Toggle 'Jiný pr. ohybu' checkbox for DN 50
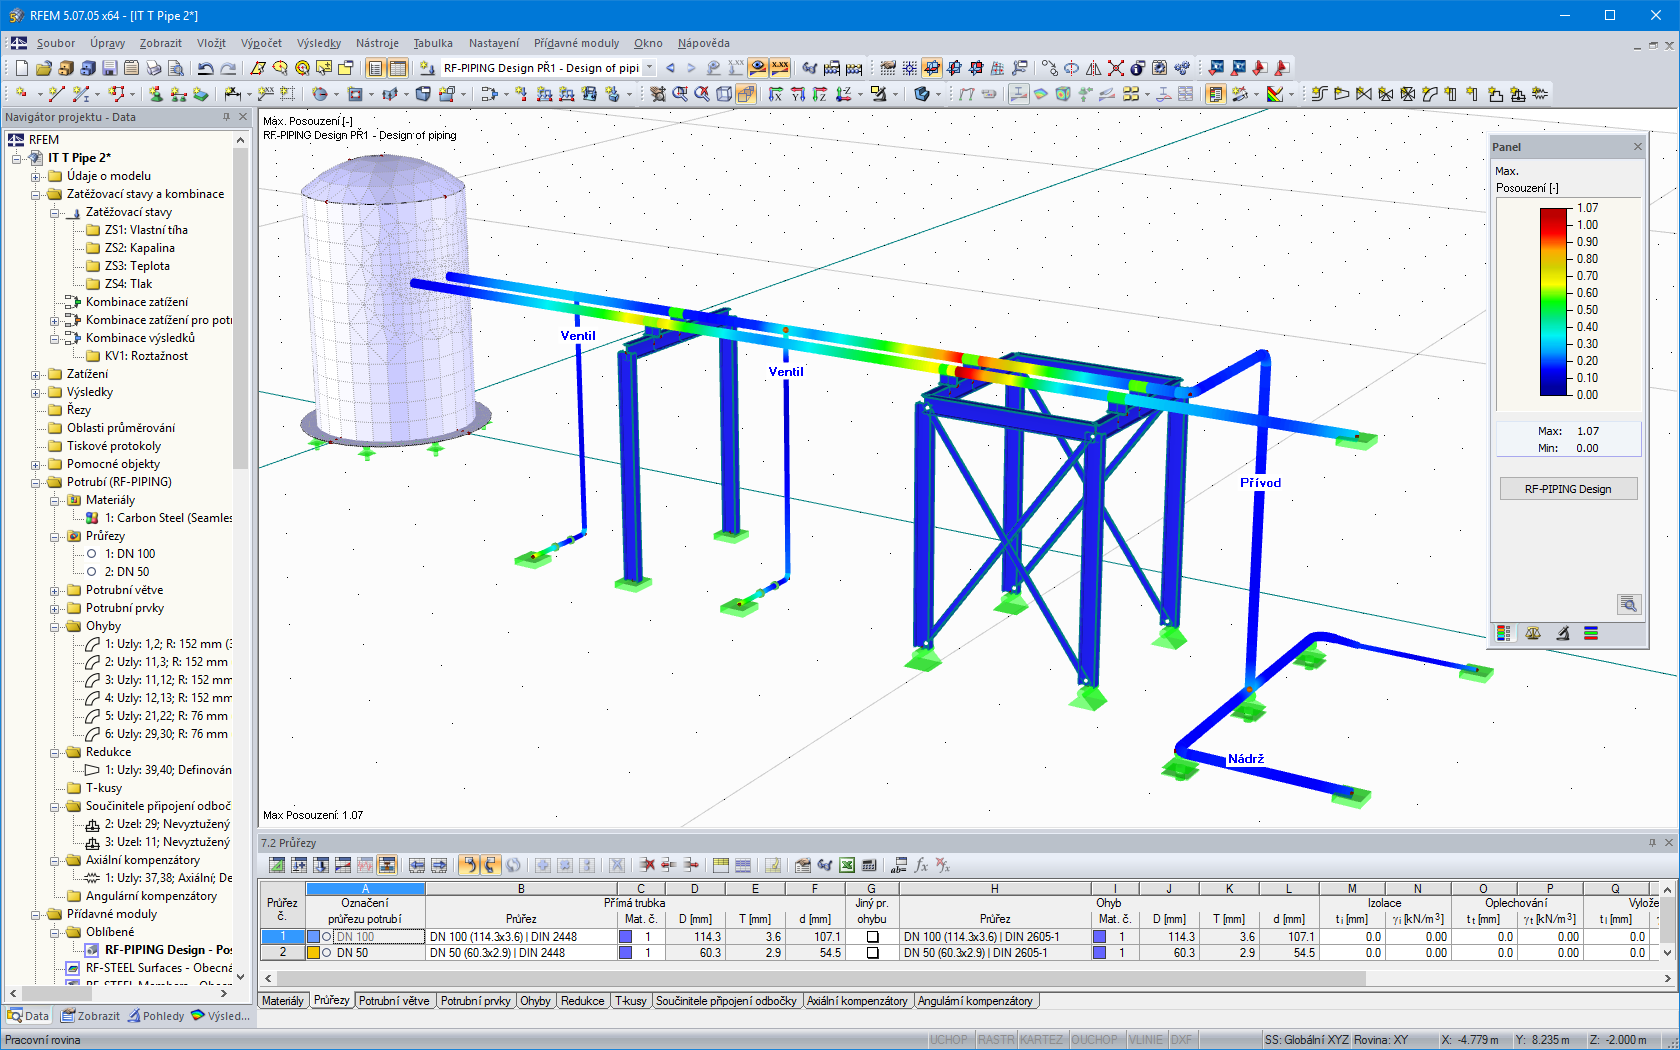This screenshot has width=1680, height=1050. (x=872, y=953)
